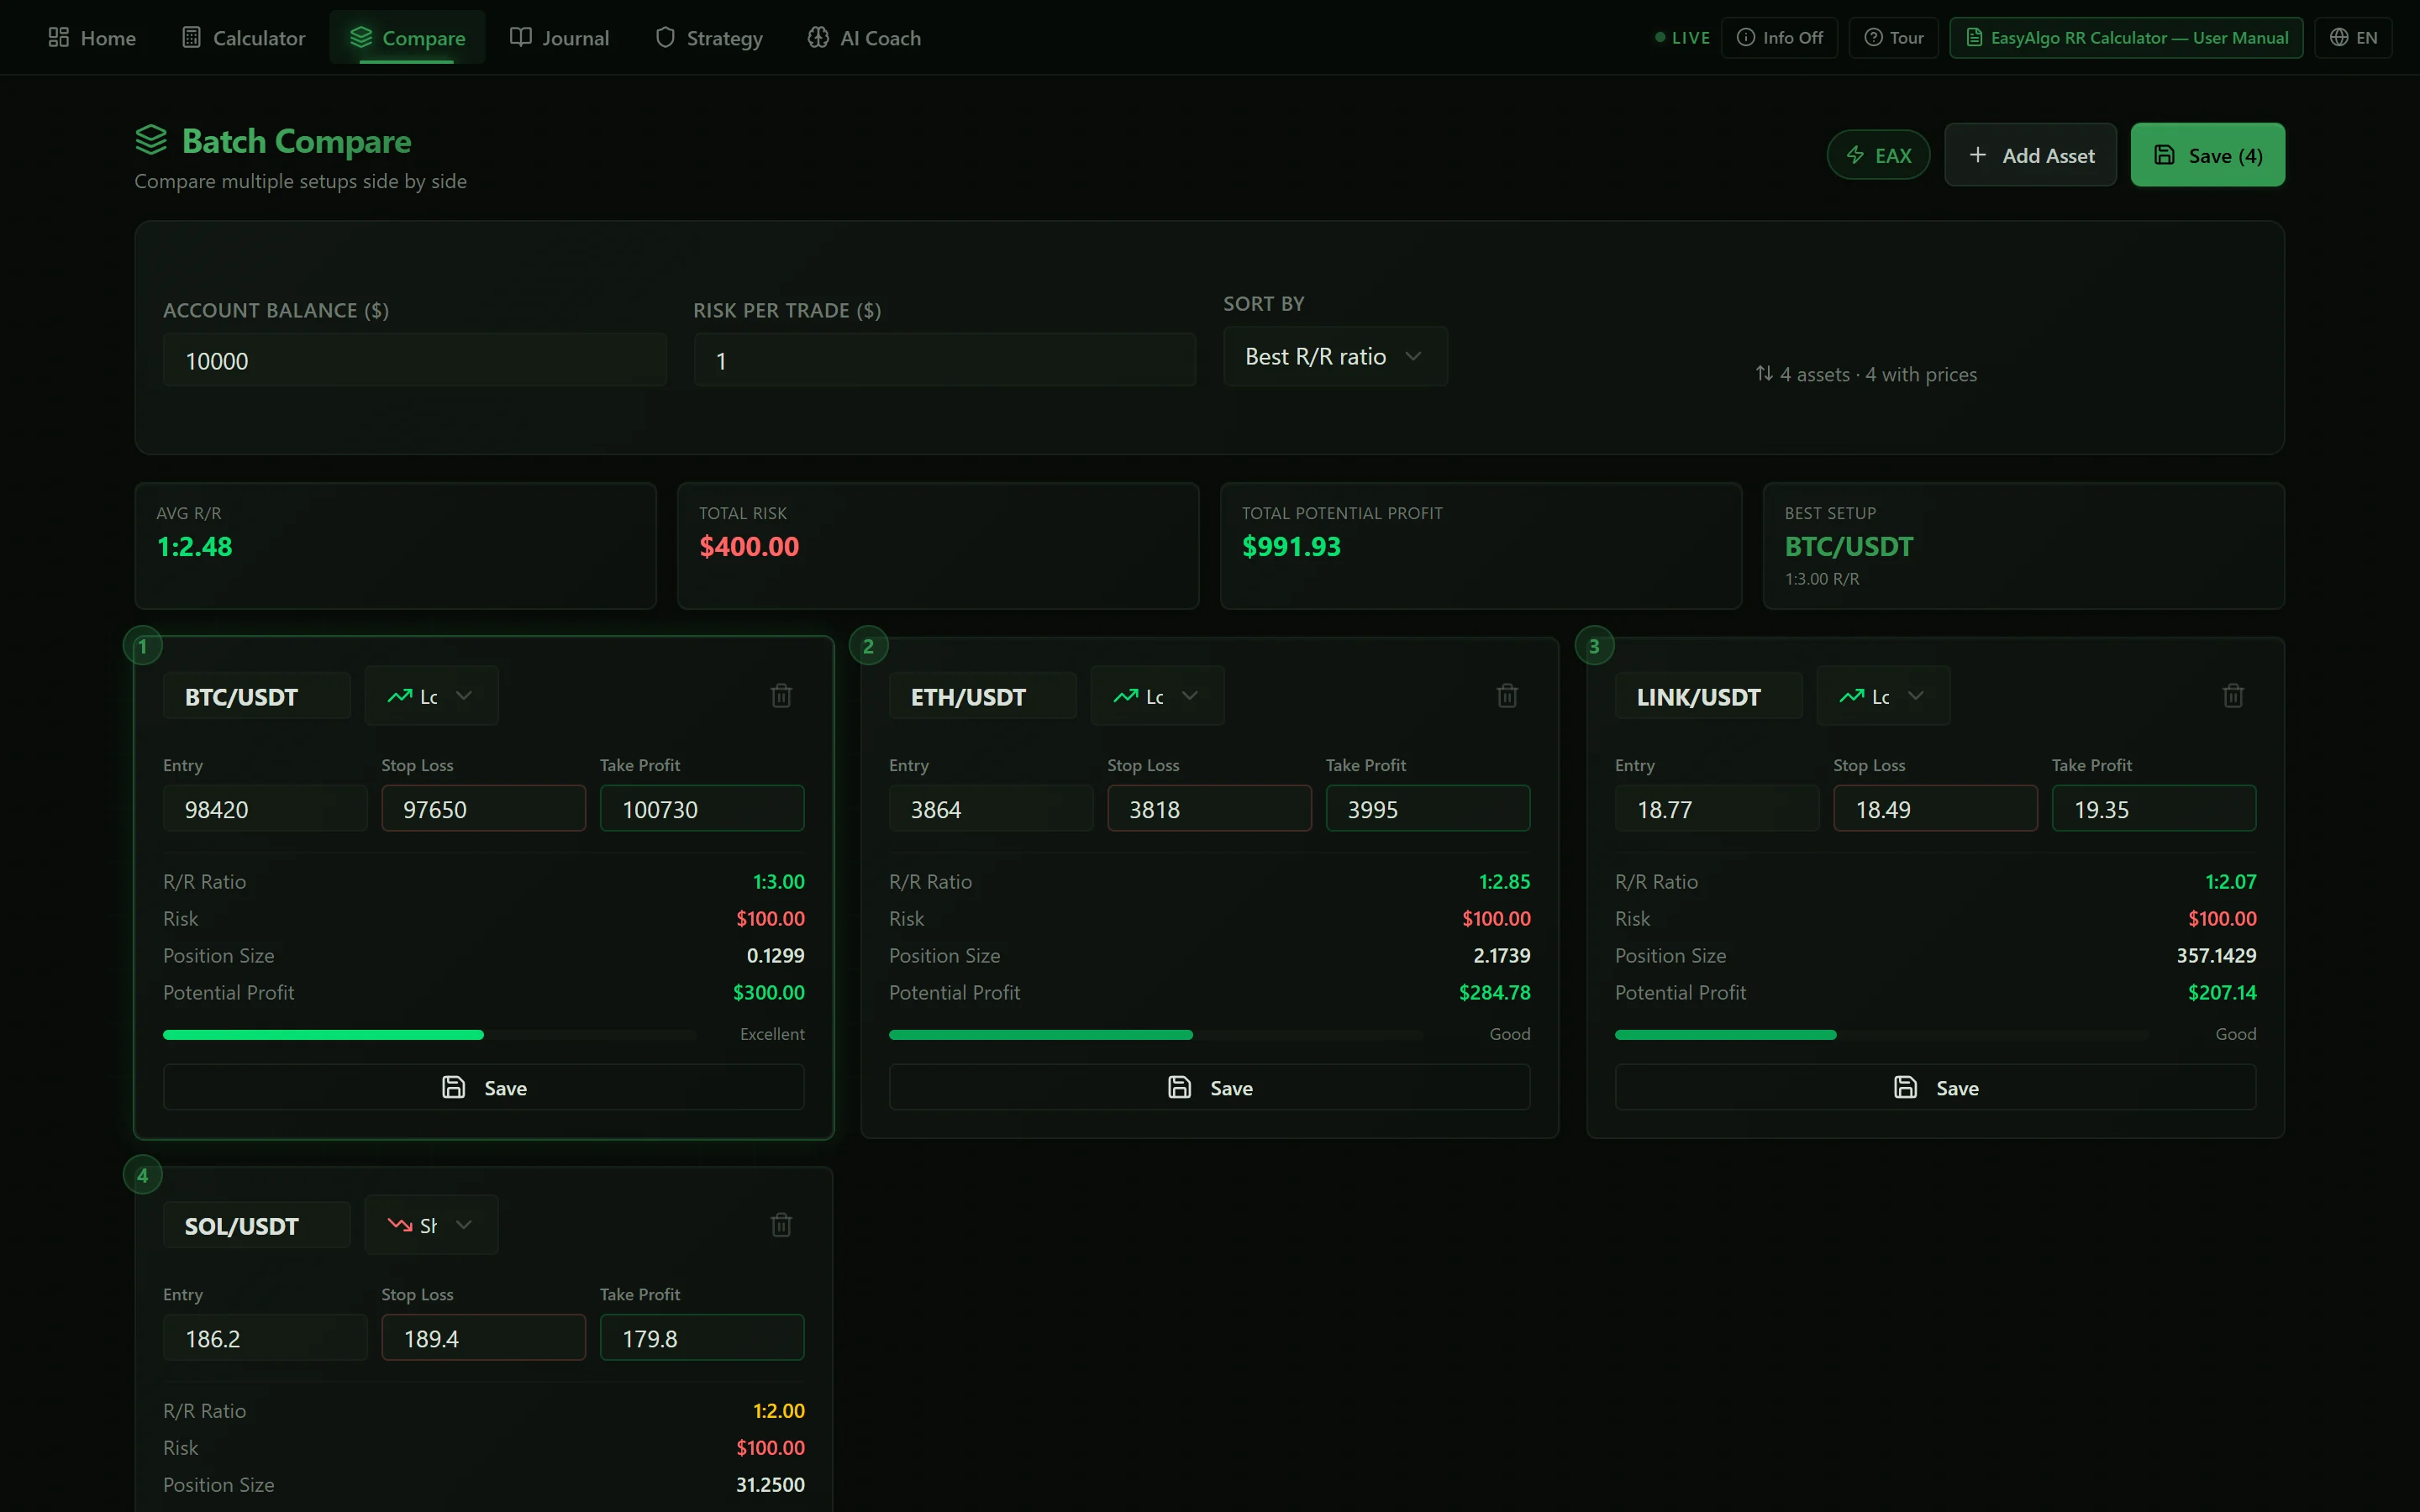Open BTC/USDT direction dropdown

431,696
